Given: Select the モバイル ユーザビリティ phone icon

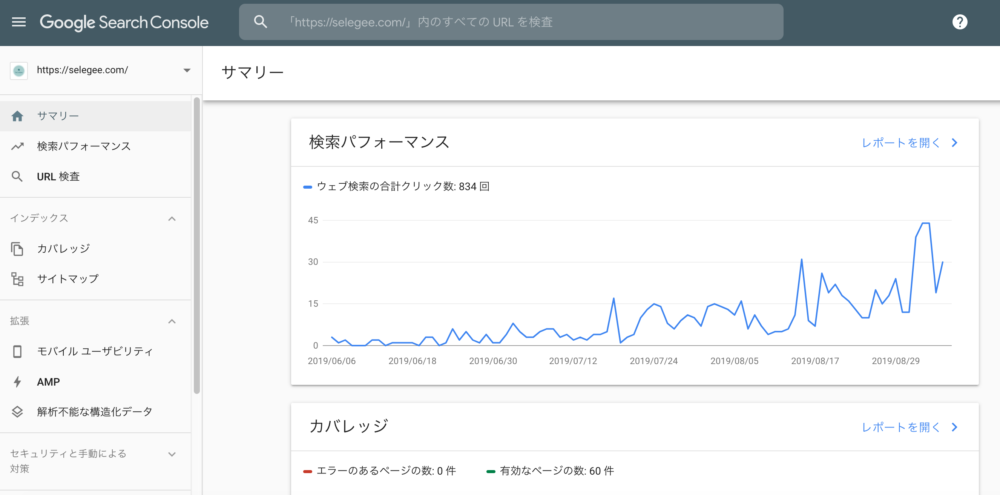Looking at the screenshot, I should click(18, 351).
